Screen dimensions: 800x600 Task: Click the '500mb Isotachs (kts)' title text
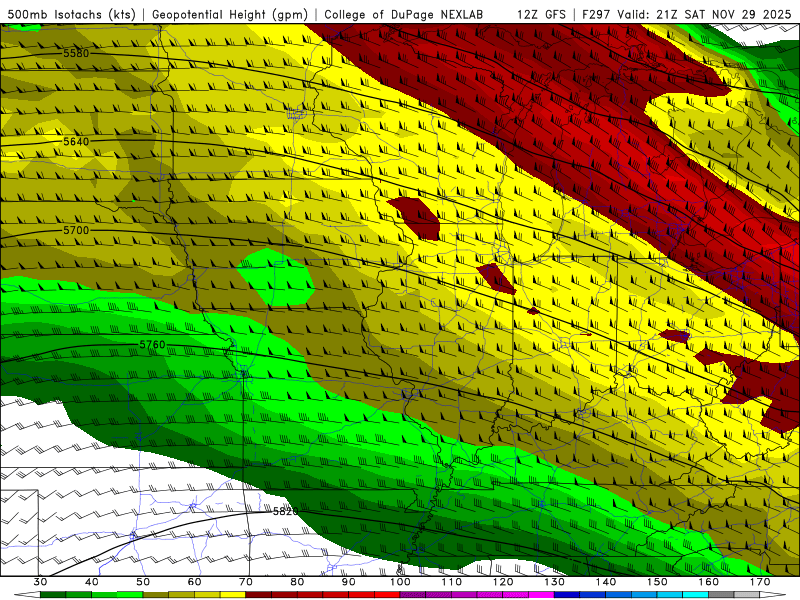72,14
